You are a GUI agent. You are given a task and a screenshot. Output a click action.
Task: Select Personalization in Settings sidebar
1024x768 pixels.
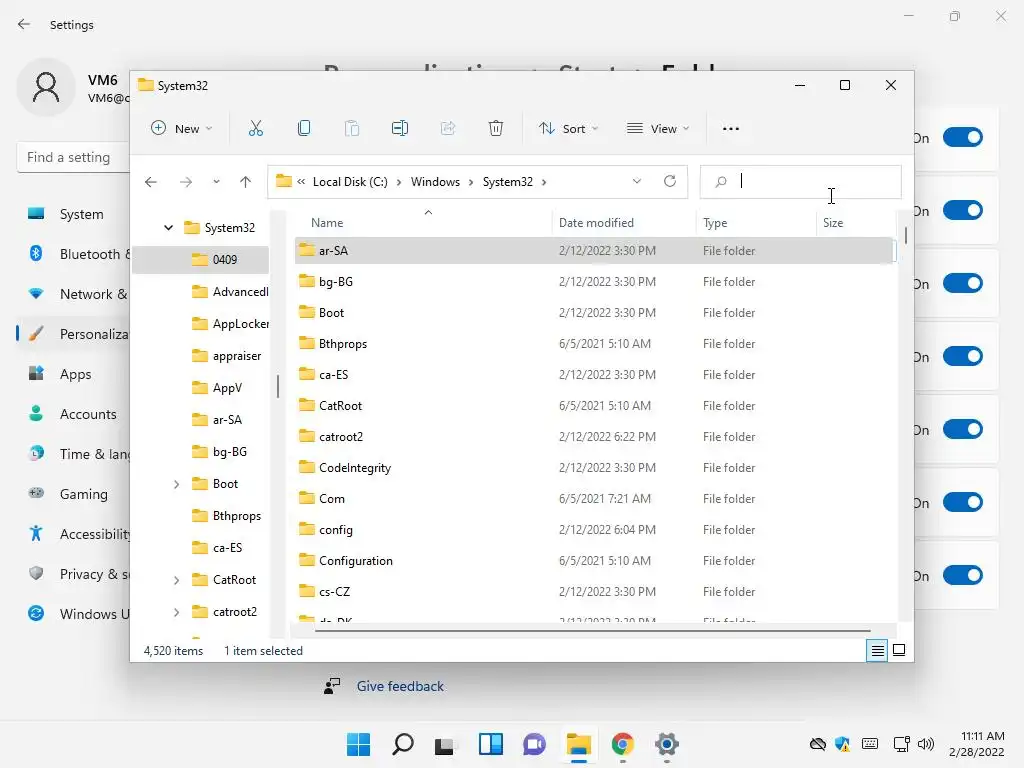coord(73,334)
